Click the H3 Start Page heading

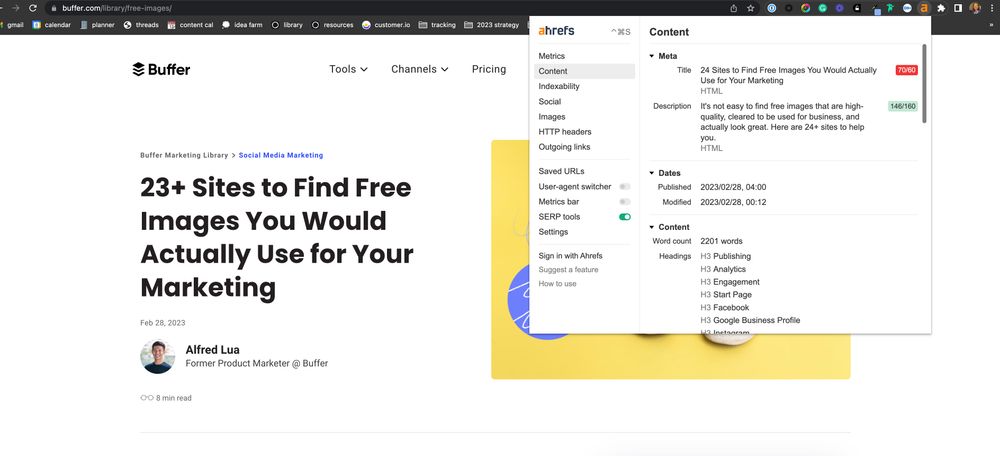726,295
